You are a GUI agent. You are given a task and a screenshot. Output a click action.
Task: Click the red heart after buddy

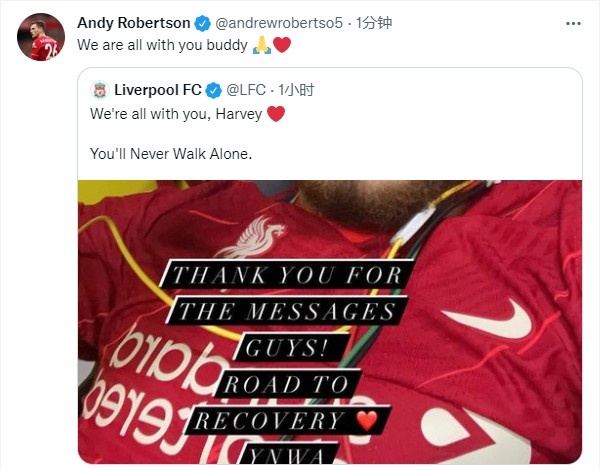(x=282, y=45)
